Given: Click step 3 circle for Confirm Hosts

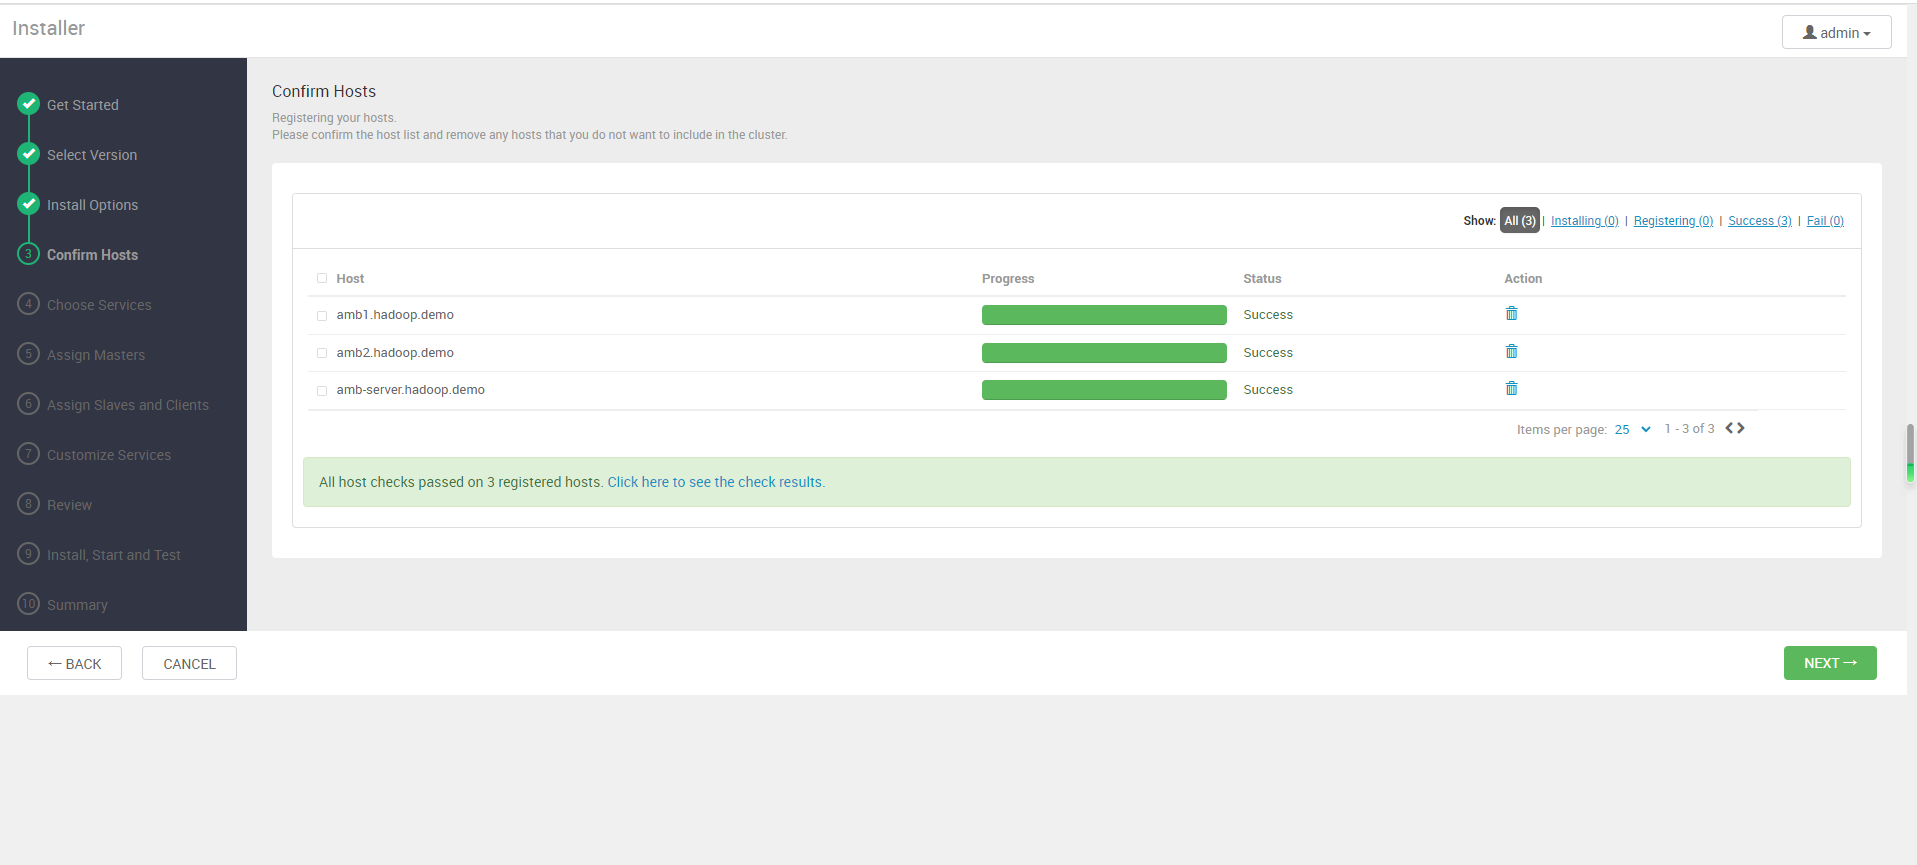Looking at the screenshot, I should tap(29, 254).
